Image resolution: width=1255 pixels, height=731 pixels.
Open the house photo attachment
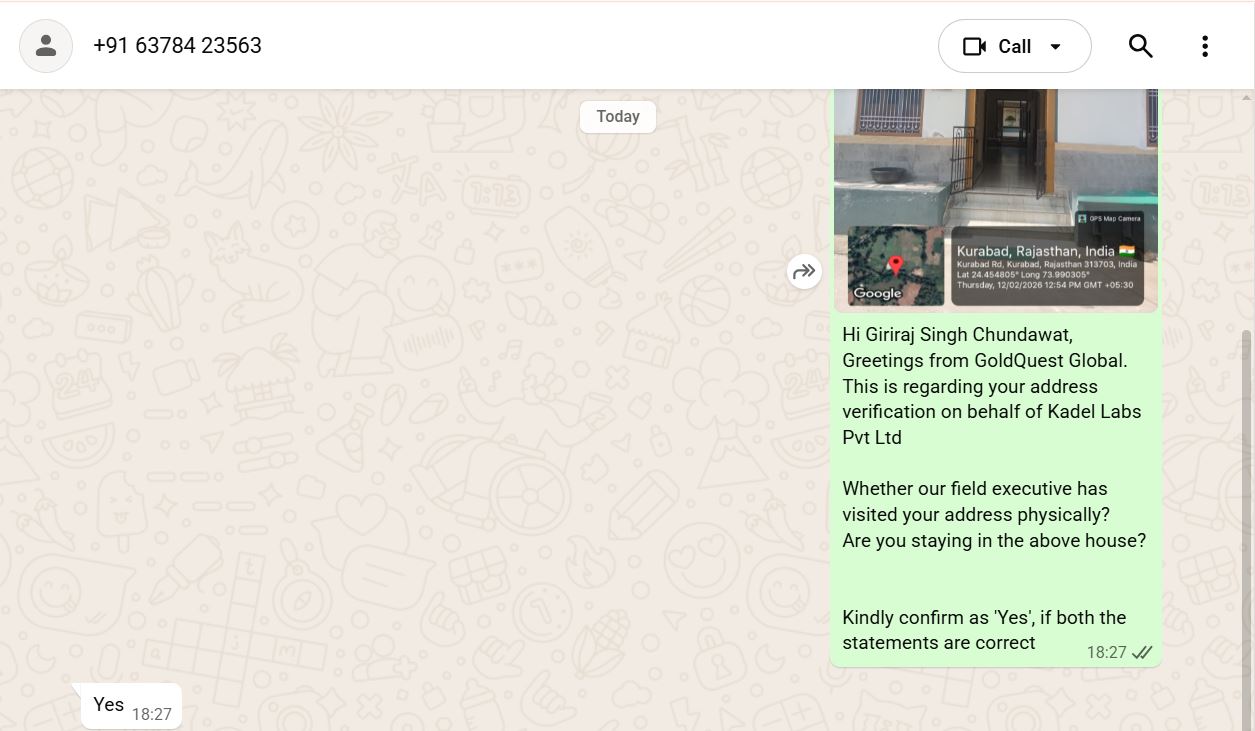point(995,150)
